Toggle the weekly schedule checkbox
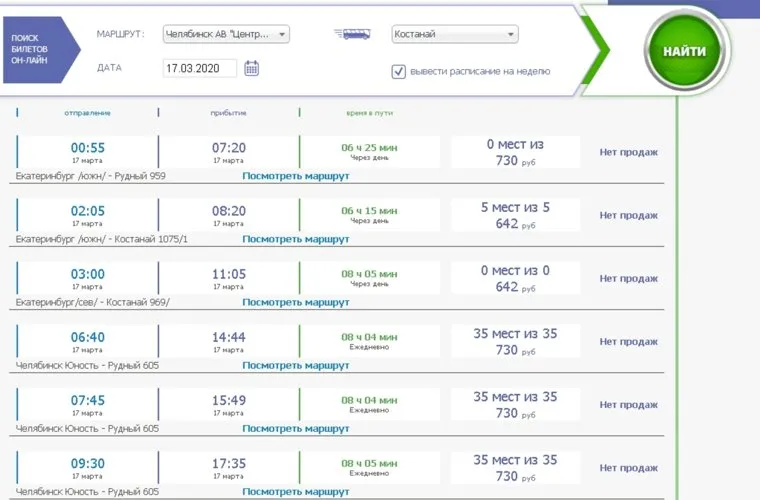Screen dimensions: 760x500 [399, 71]
